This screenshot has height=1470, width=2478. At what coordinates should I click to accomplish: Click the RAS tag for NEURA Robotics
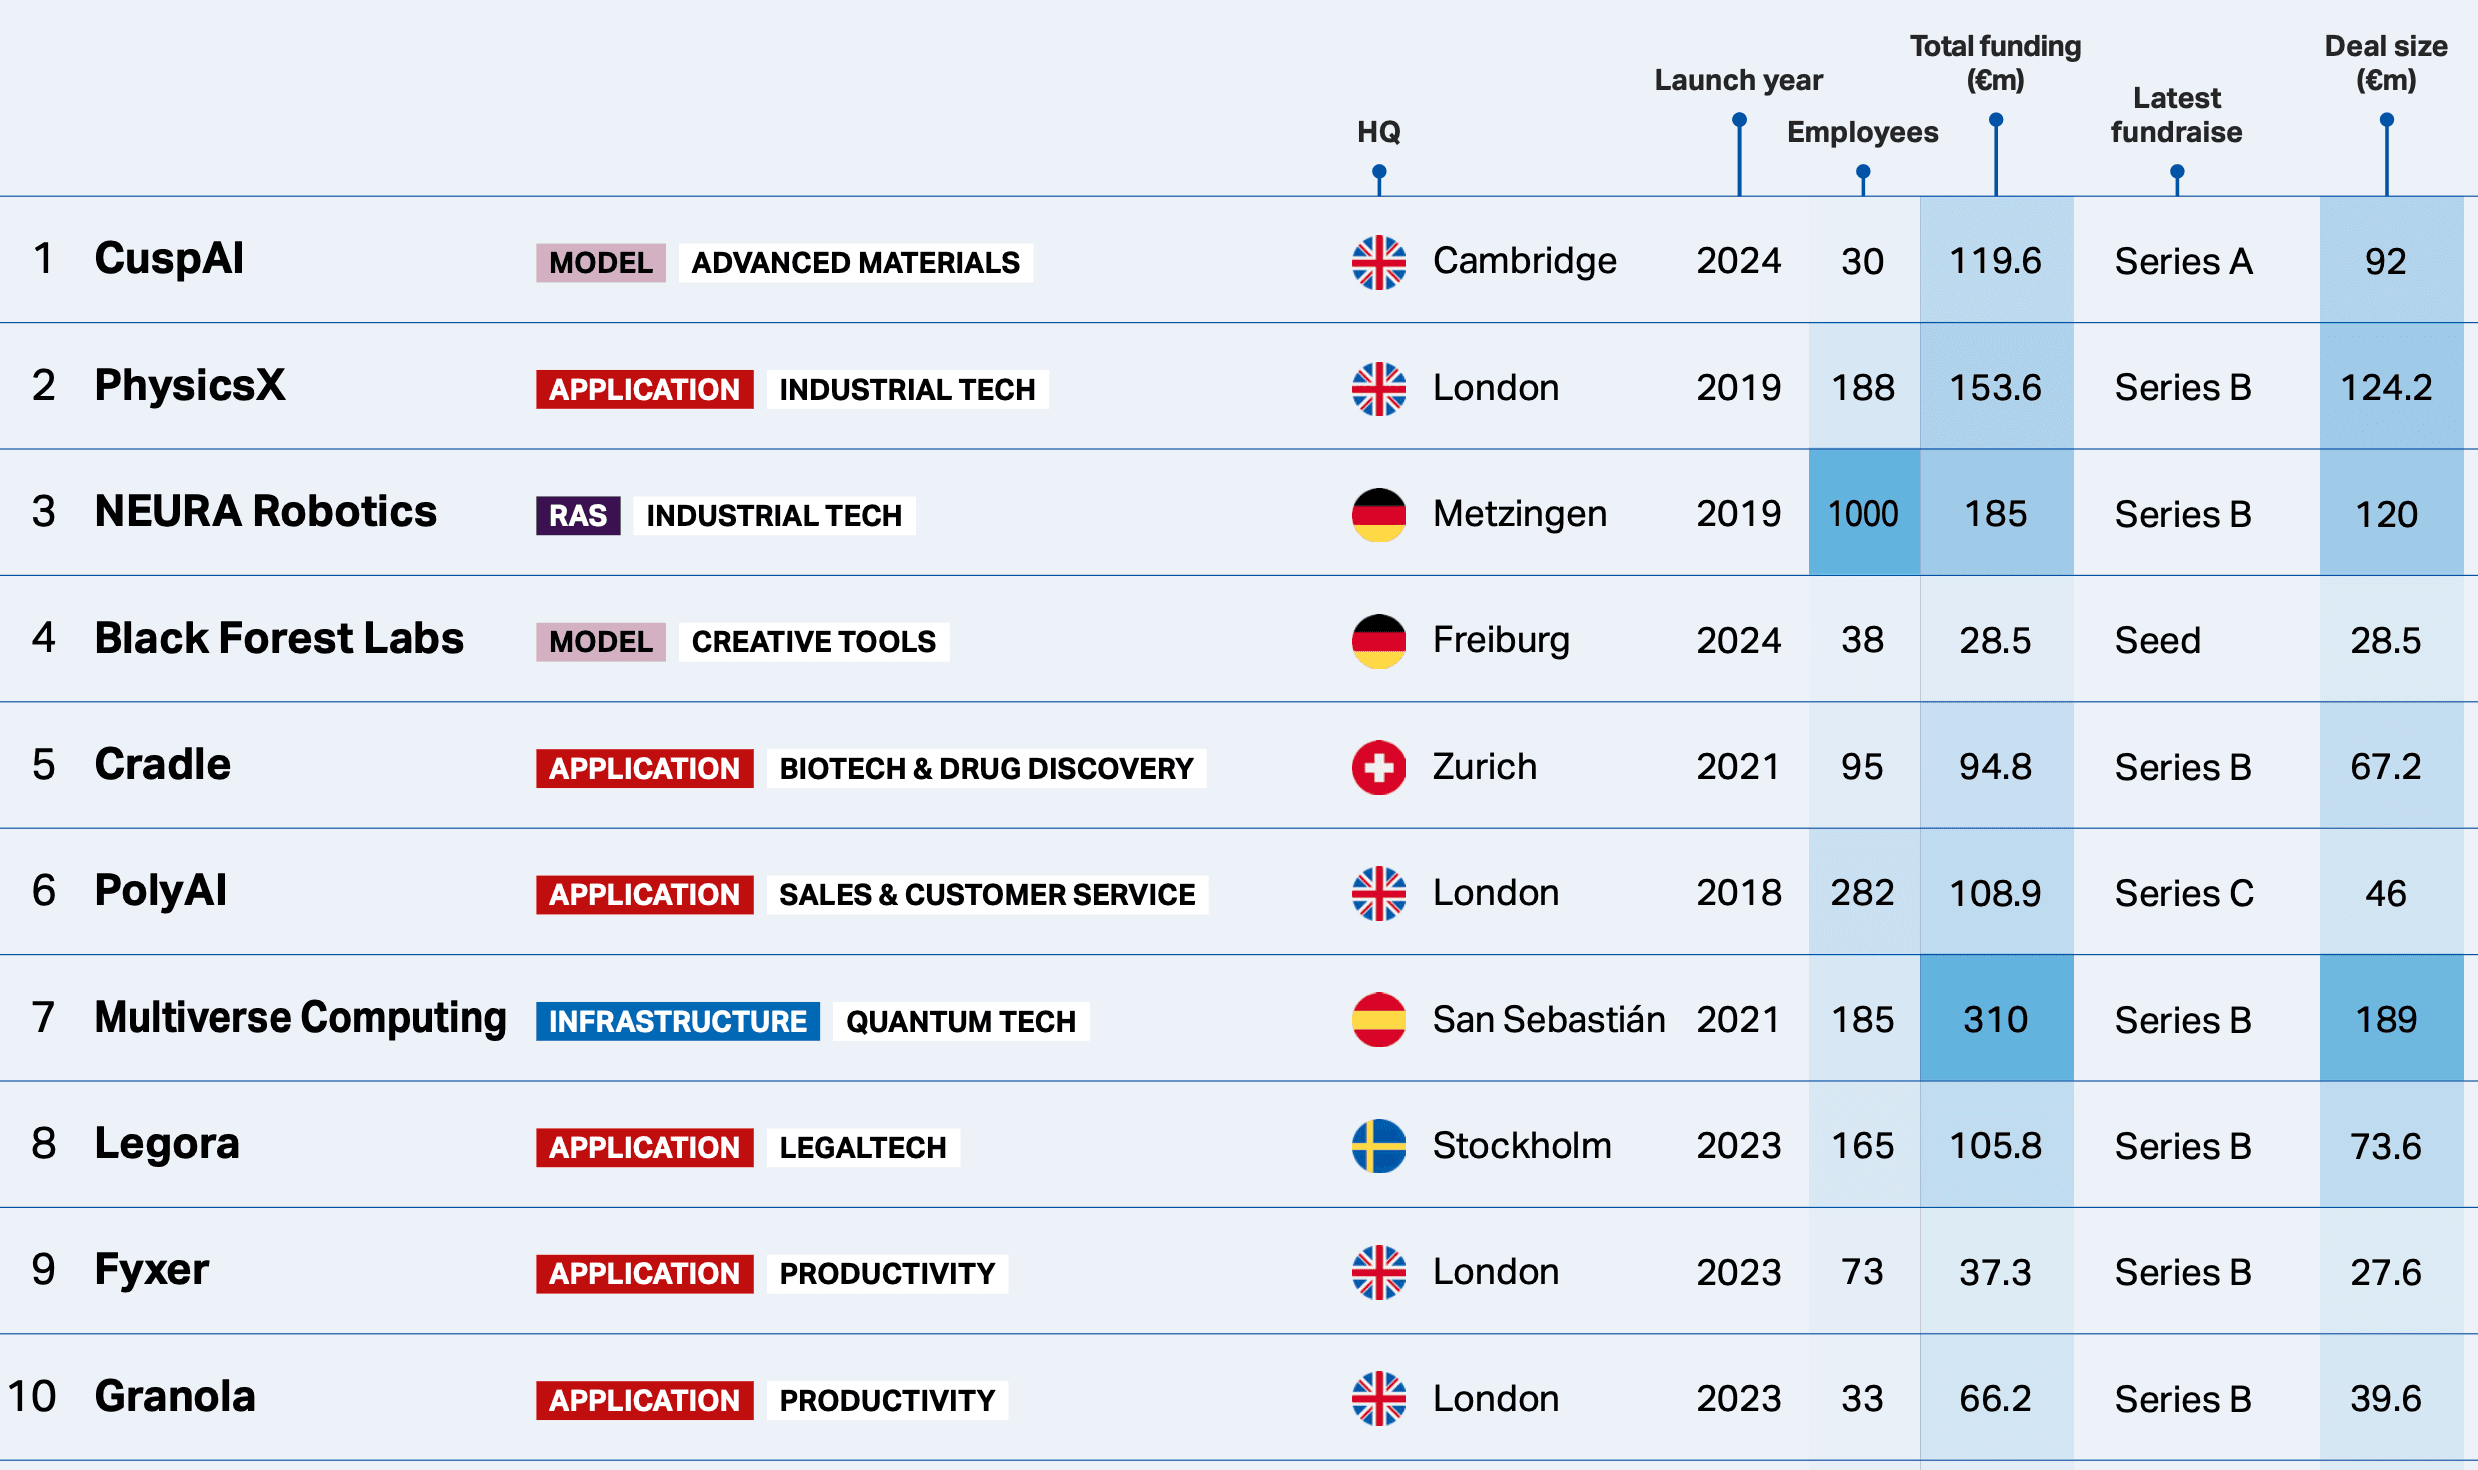point(578,516)
